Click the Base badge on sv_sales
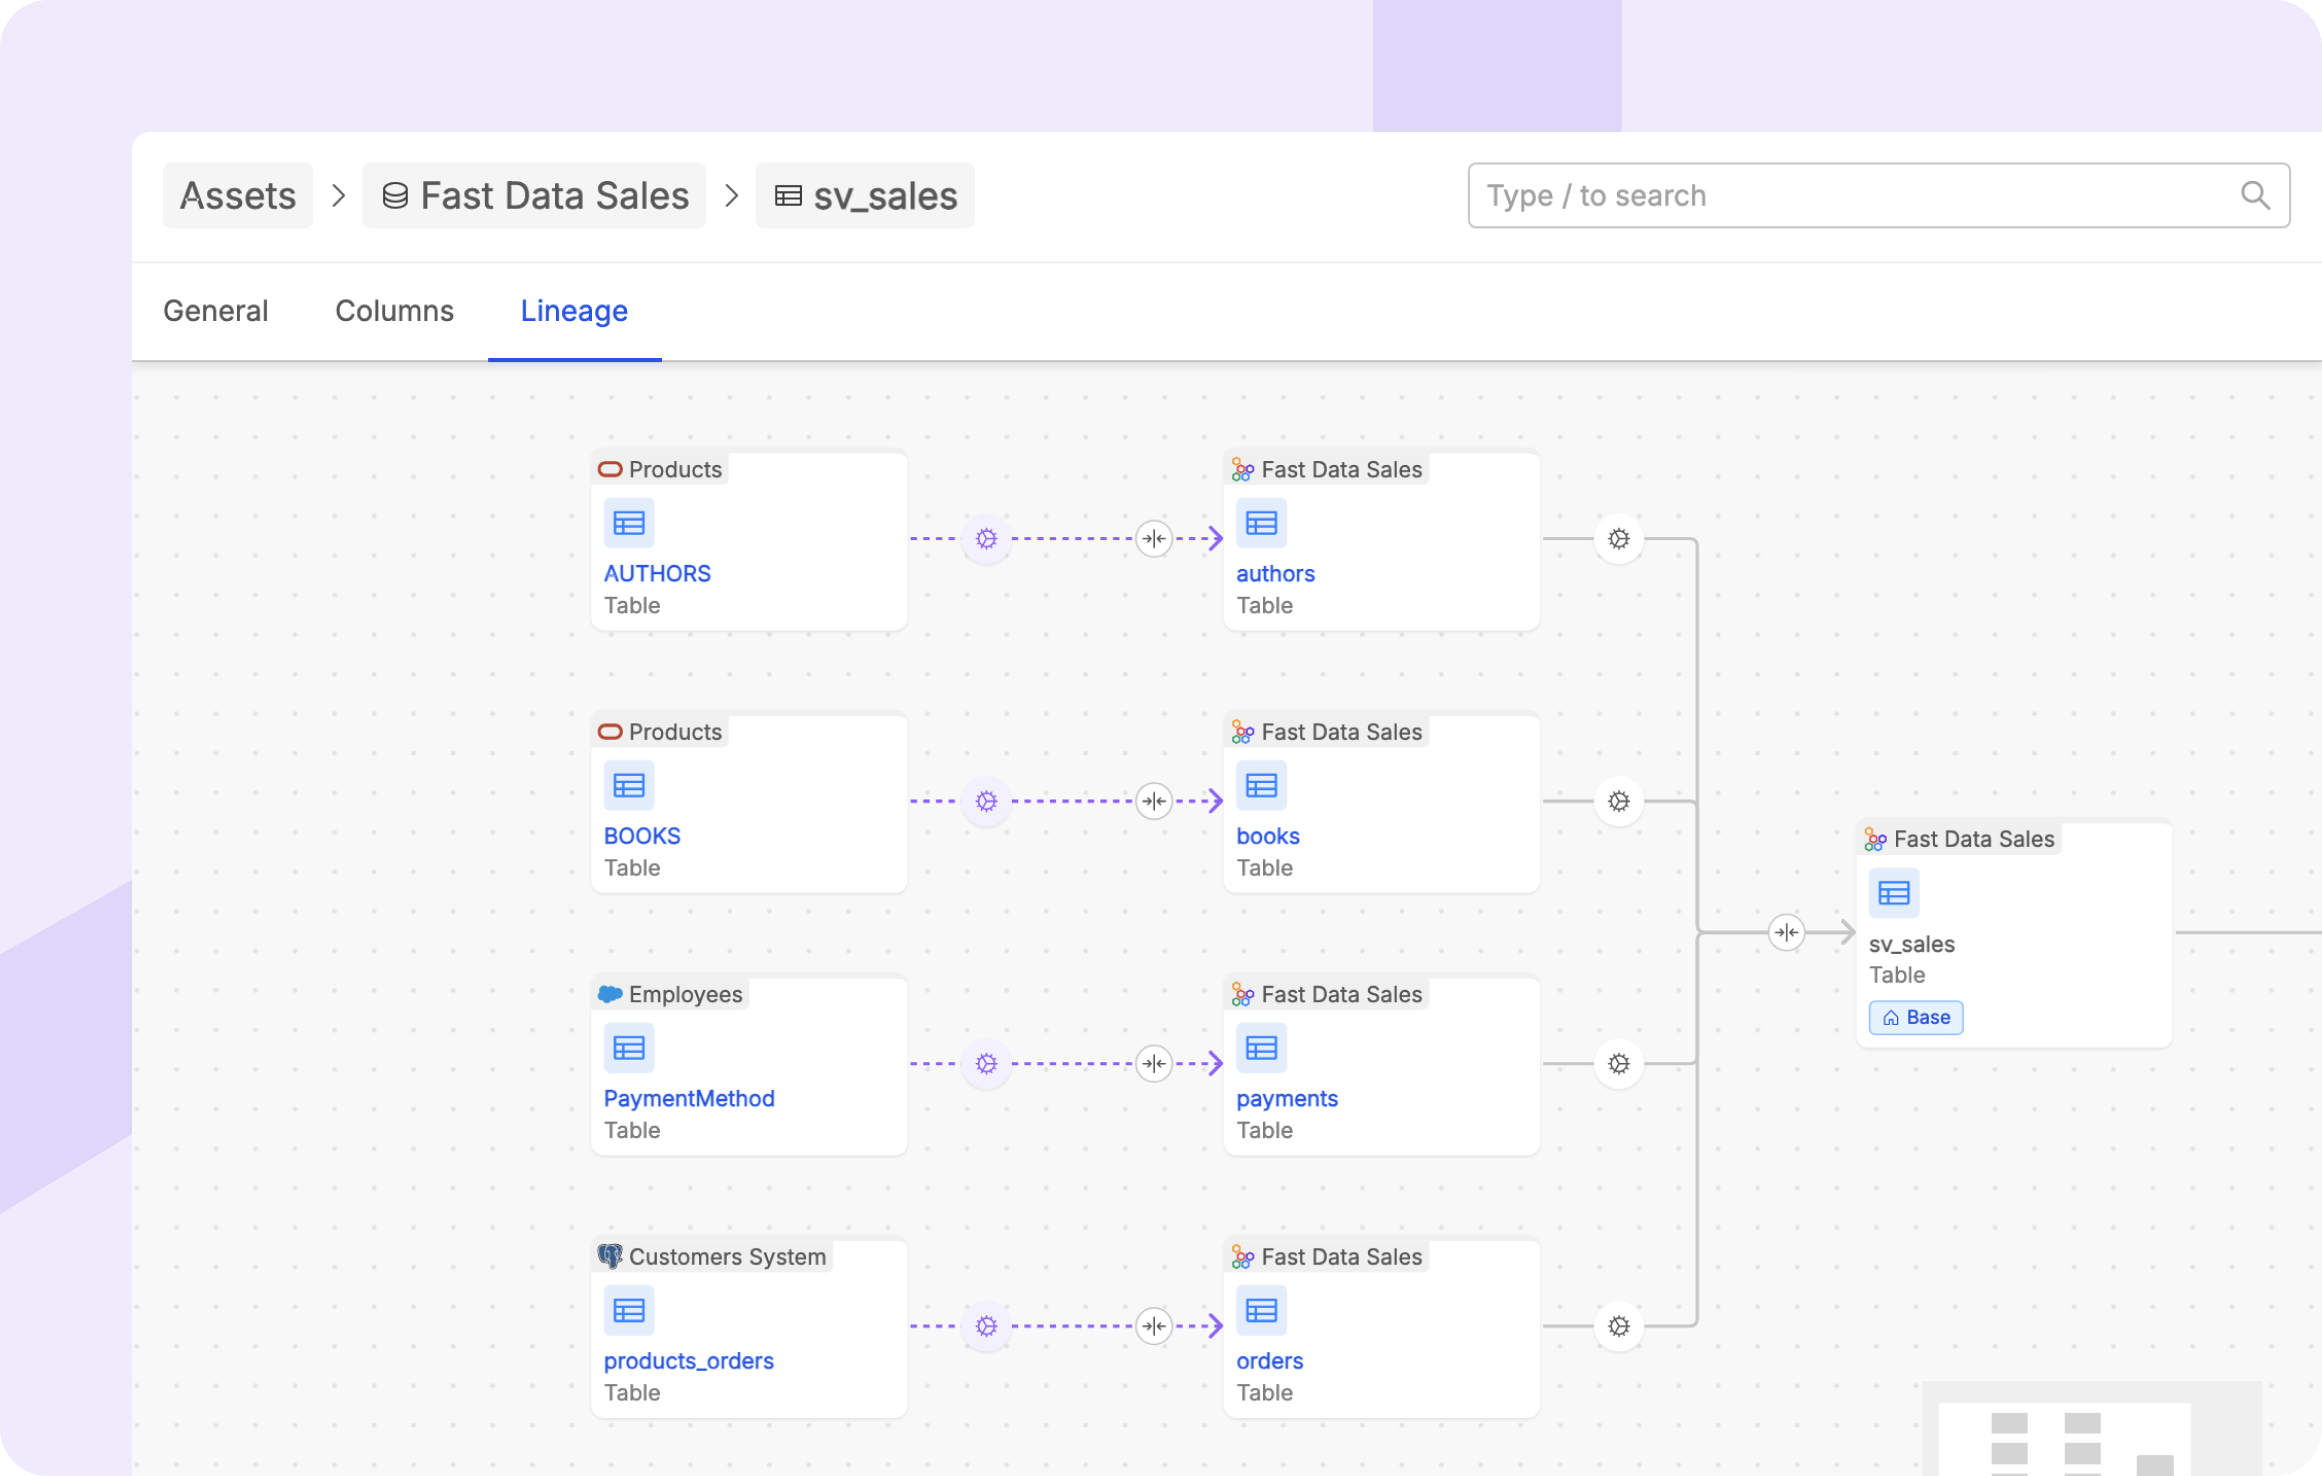The image size is (2322, 1476). tap(1915, 1017)
